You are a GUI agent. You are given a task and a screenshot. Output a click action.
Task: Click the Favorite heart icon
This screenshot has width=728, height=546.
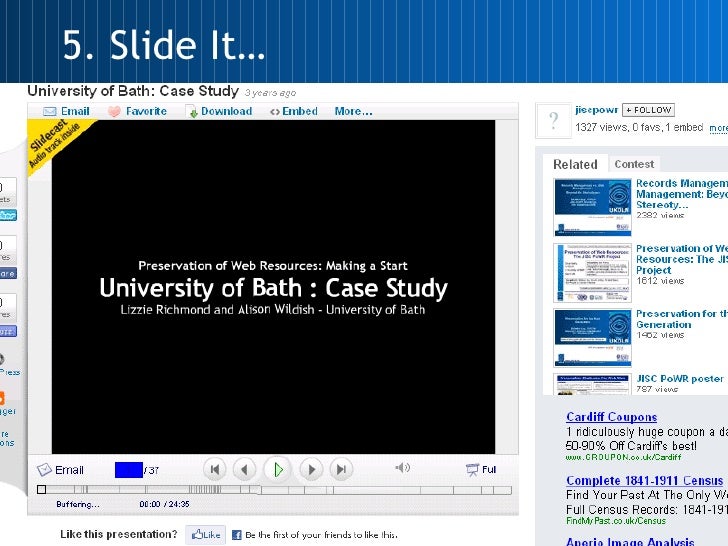114,111
